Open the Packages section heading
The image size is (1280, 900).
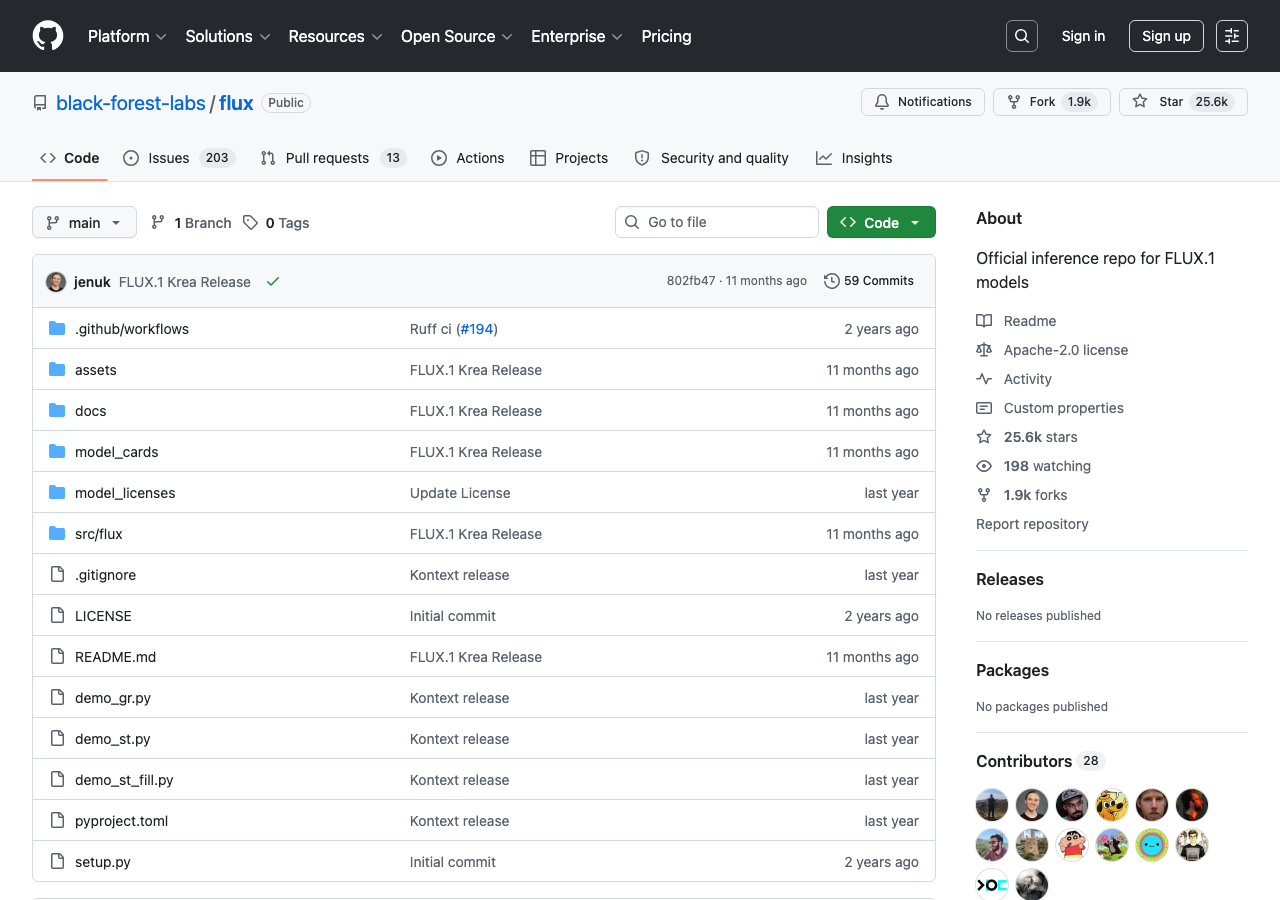point(1012,670)
